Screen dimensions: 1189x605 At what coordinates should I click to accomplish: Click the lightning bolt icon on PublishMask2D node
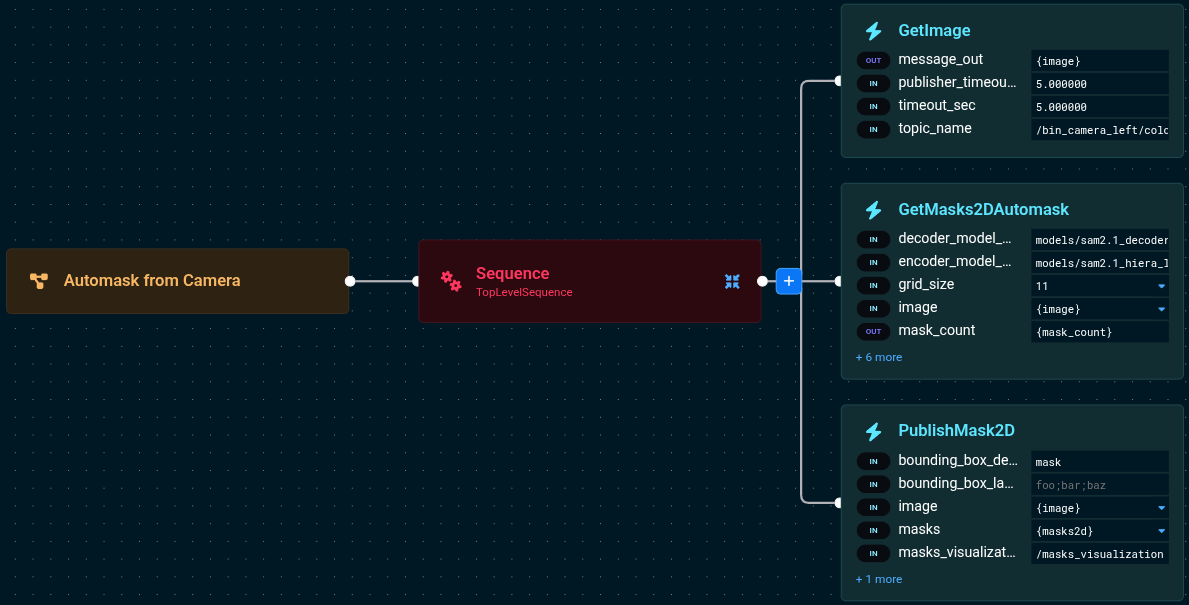point(873,430)
